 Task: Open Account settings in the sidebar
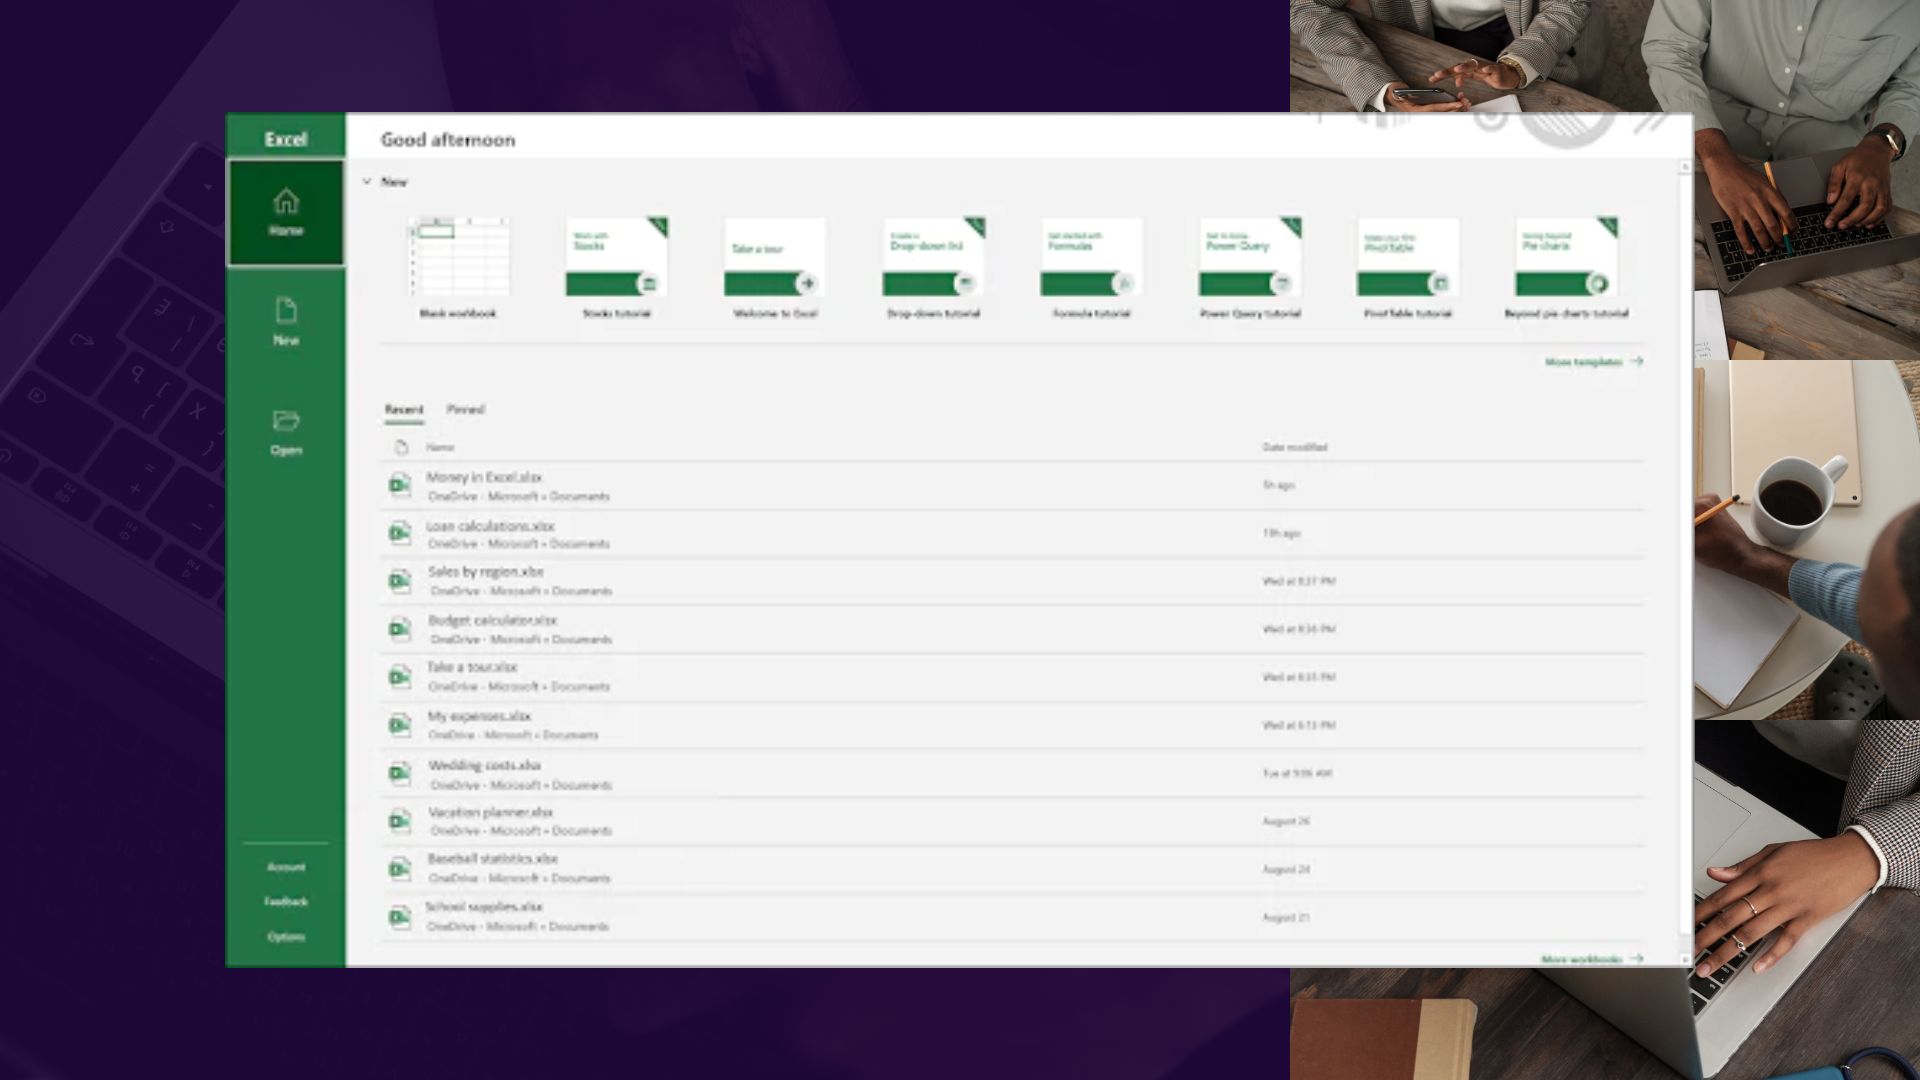point(286,867)
